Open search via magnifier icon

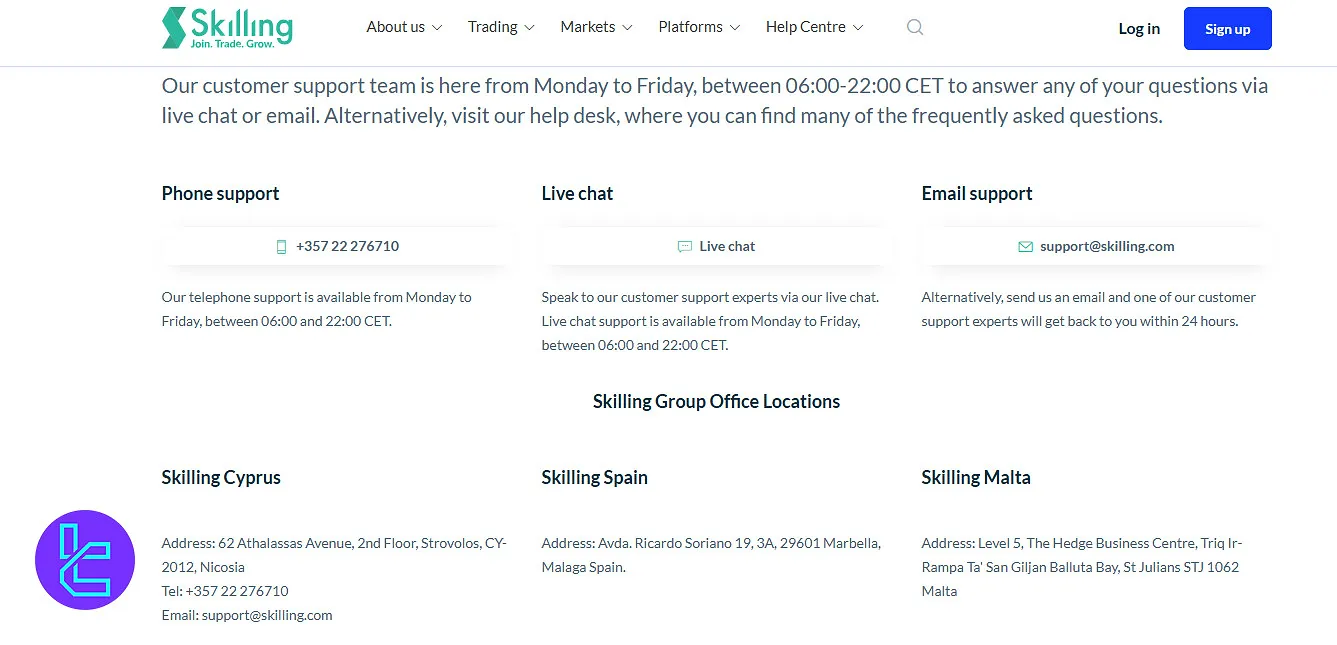point(915,28)
